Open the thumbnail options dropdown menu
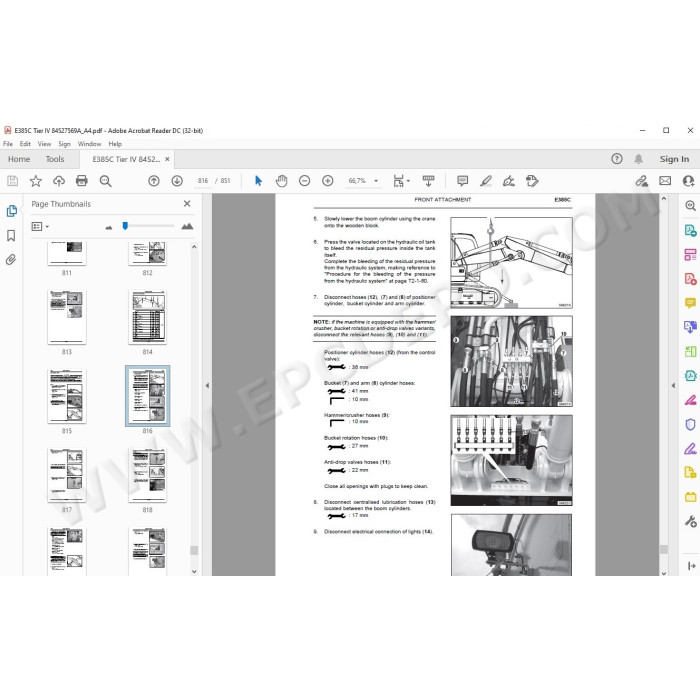The height and width of the screenshot is (700, 700). point(40,227)
